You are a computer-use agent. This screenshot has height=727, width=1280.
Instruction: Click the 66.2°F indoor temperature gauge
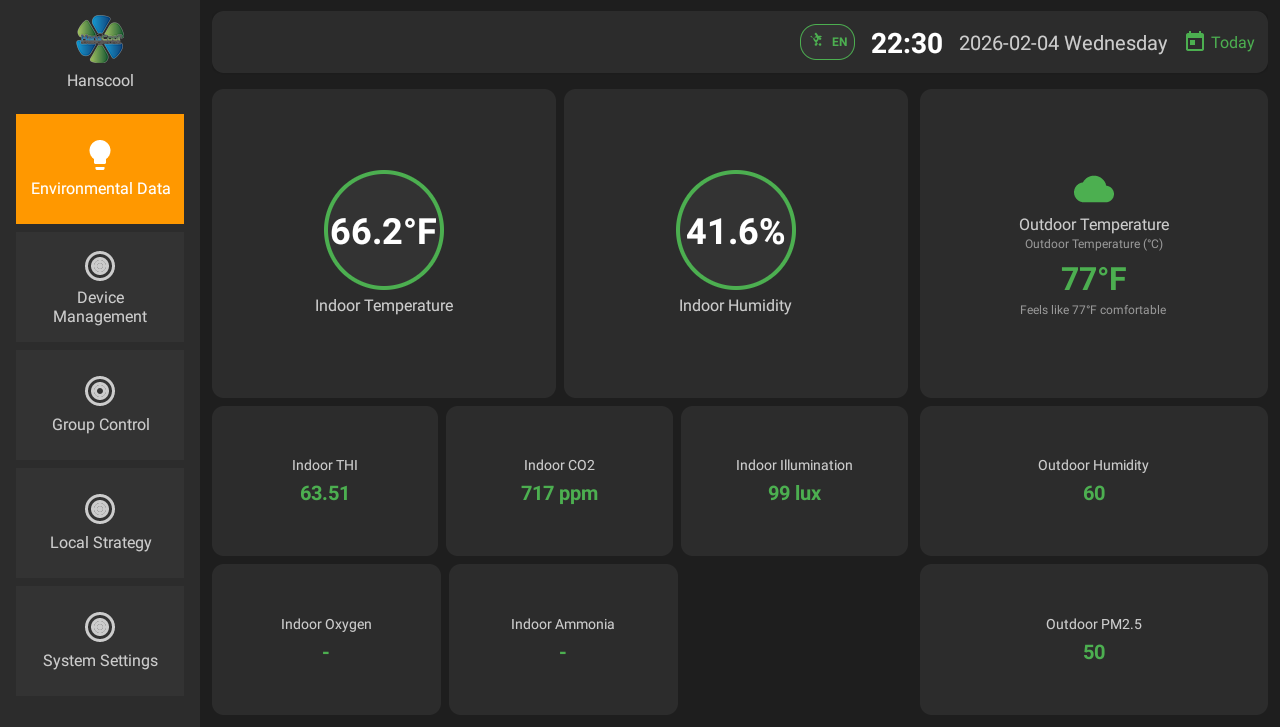tap(384, 230)
